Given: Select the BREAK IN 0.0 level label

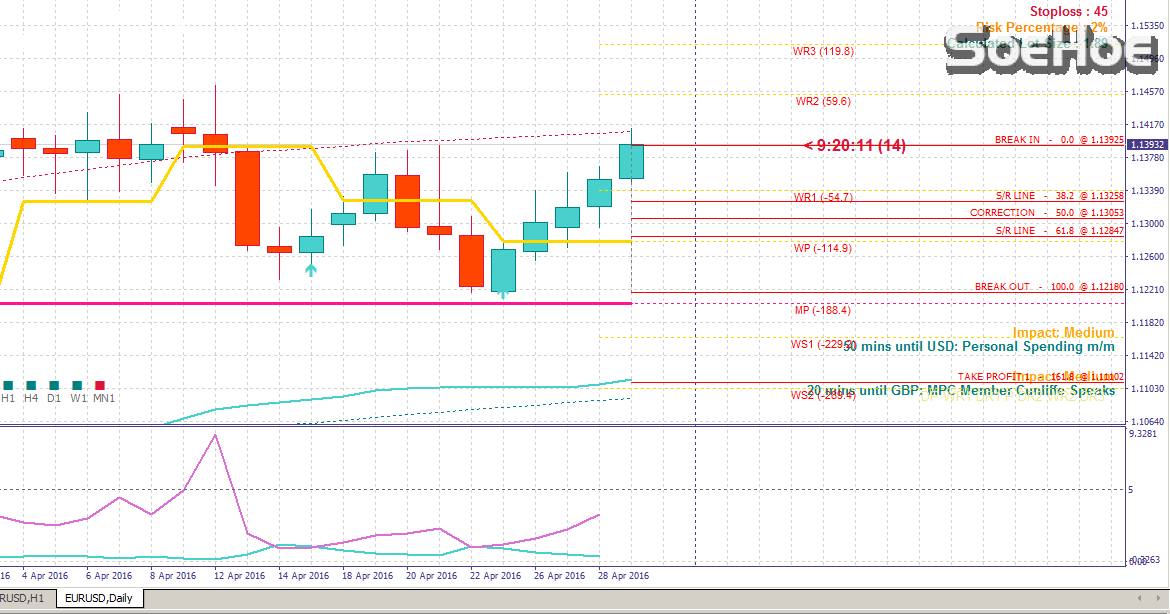Looking at the screenshot, I should point(1059,140).
